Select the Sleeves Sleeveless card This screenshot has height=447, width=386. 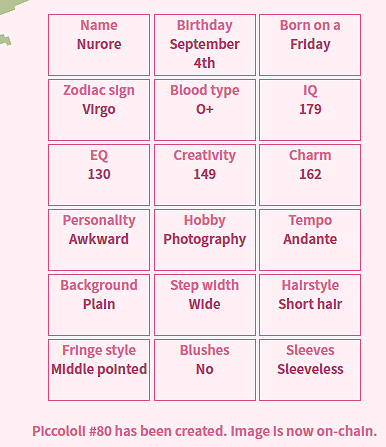(310, 370)
